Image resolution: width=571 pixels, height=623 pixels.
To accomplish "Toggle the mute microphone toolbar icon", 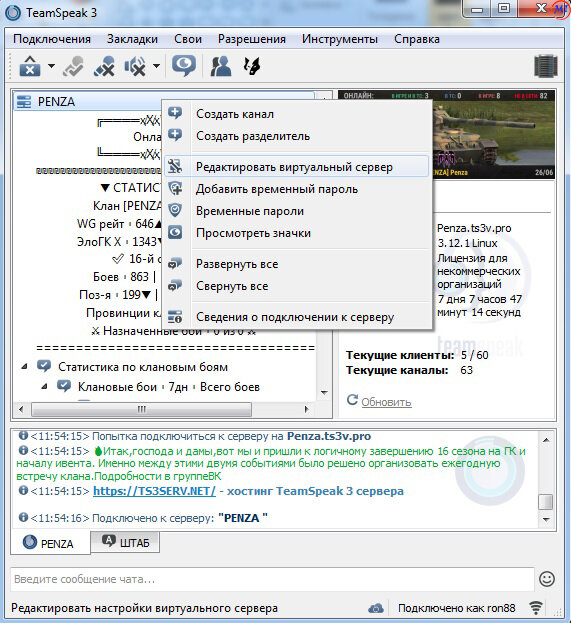I will (104, 66).
